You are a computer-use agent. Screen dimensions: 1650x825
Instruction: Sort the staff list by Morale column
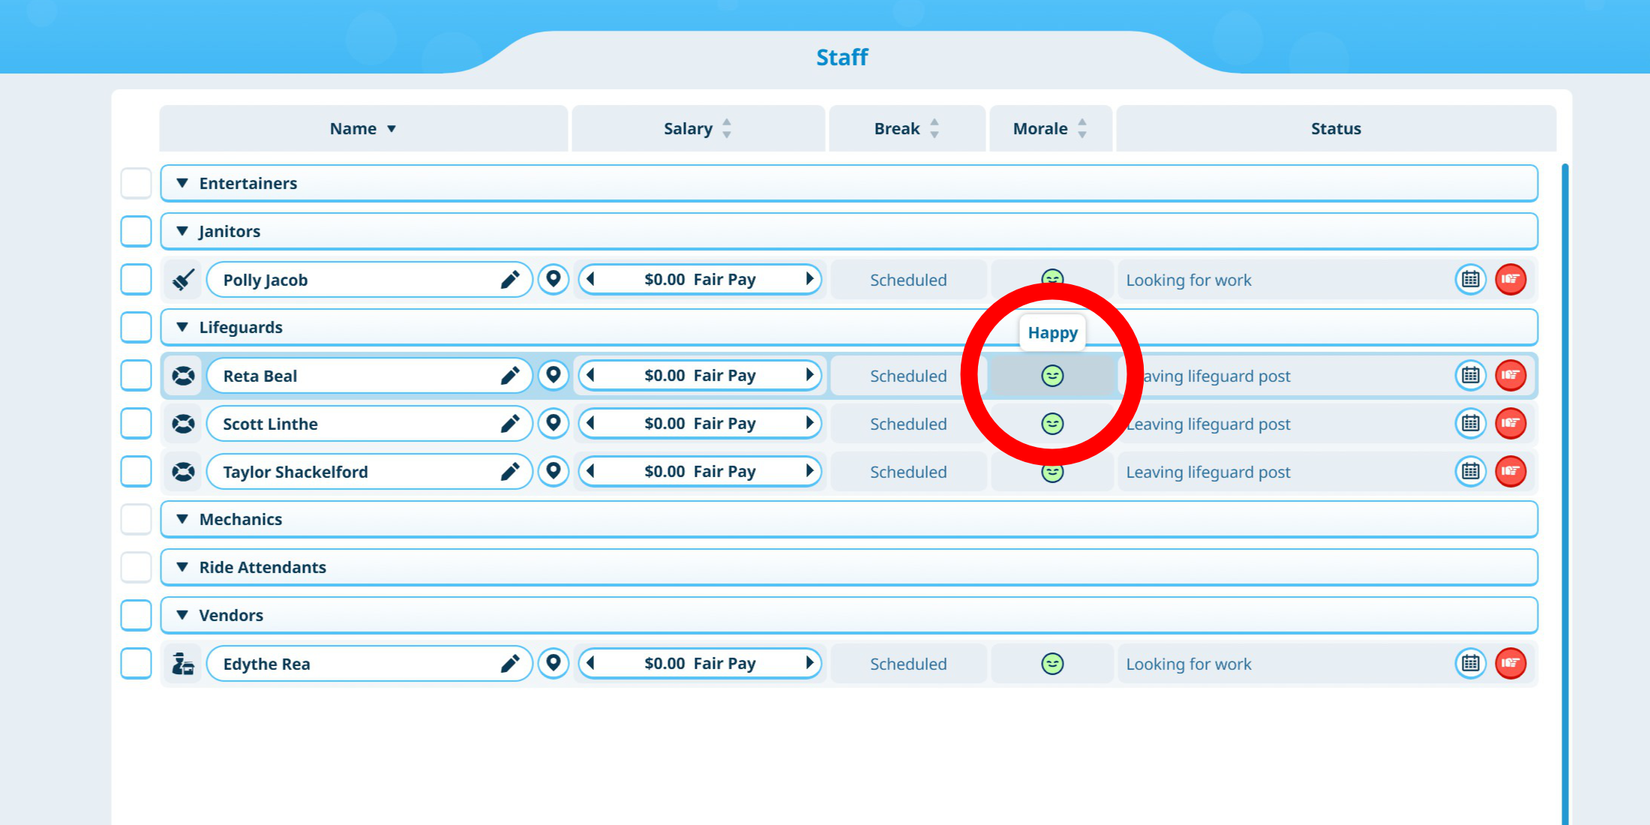pos(1049,129)
